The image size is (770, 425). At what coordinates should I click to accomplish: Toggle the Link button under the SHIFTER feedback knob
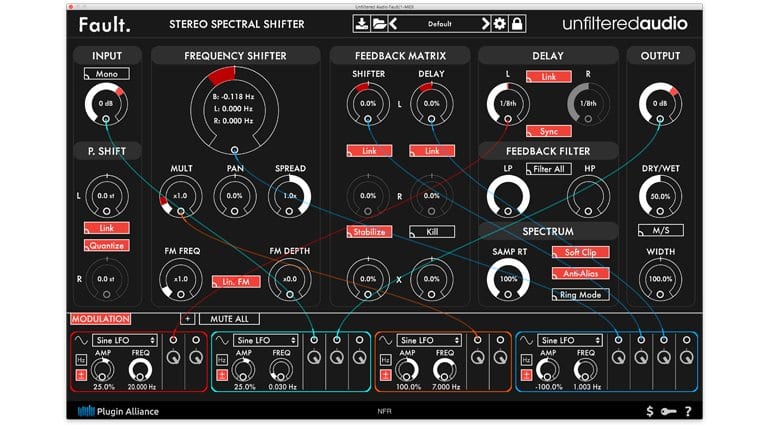pyautogui.click(x=369, y=151)
